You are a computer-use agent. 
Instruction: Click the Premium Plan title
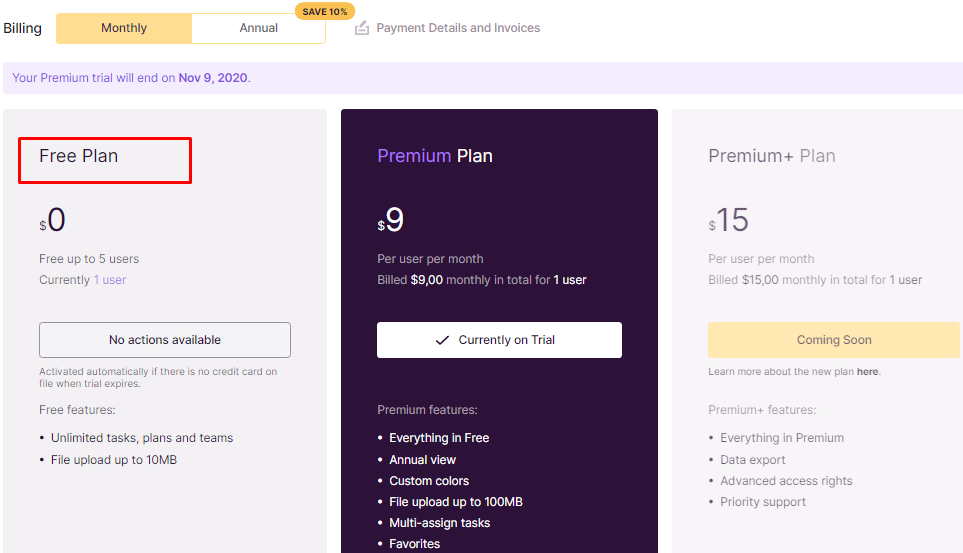pyautogui.click(x=435, y=156)
